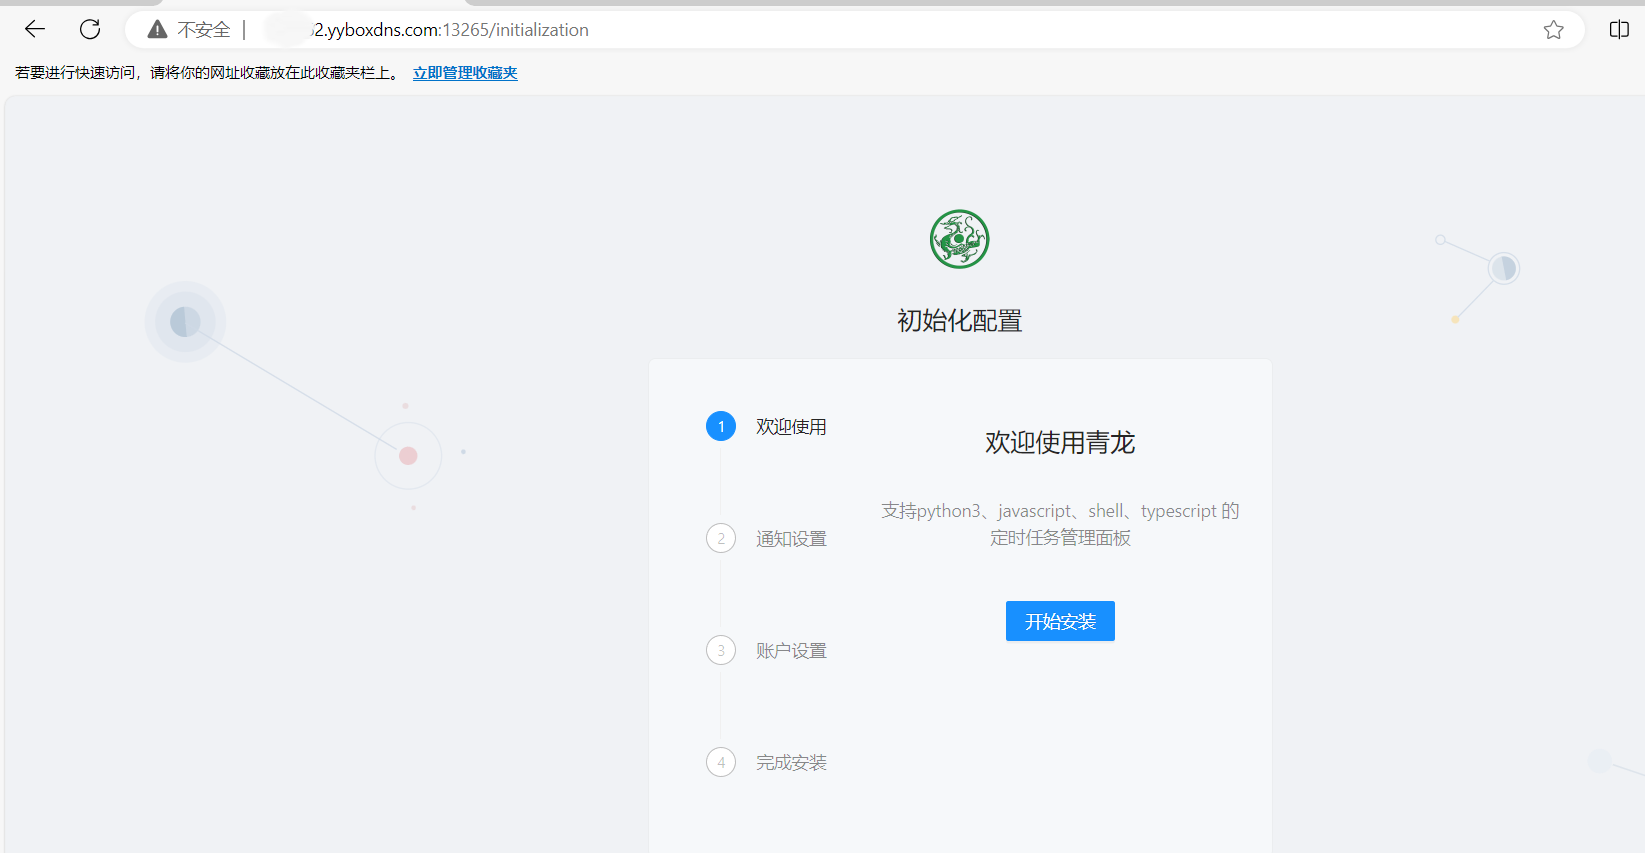Image resolution: width=1645 pixels, height=853 pixels.
Task: Select step 2 circle 通知设置
Action: point(721,538)
